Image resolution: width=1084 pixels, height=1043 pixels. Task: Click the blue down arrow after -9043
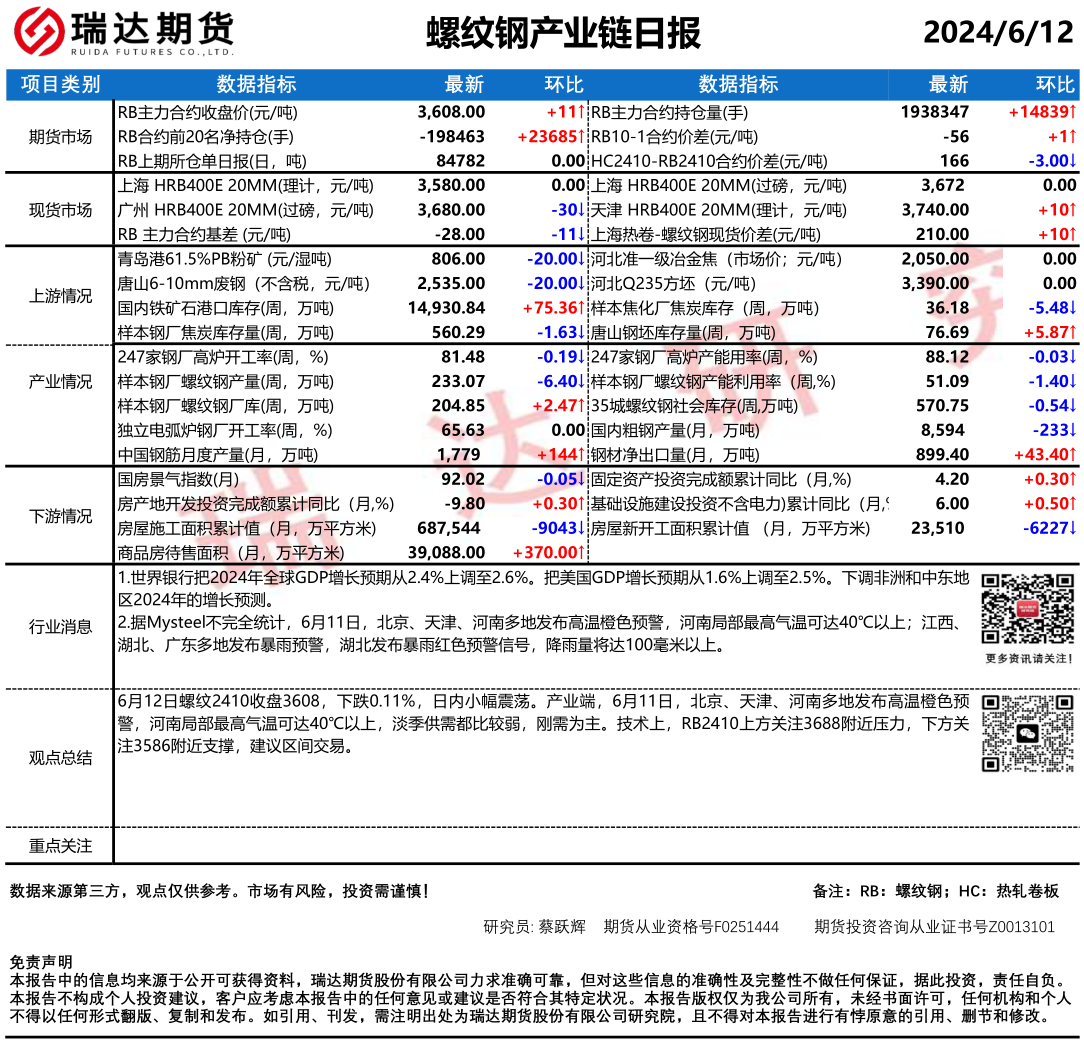coord(582,528)
